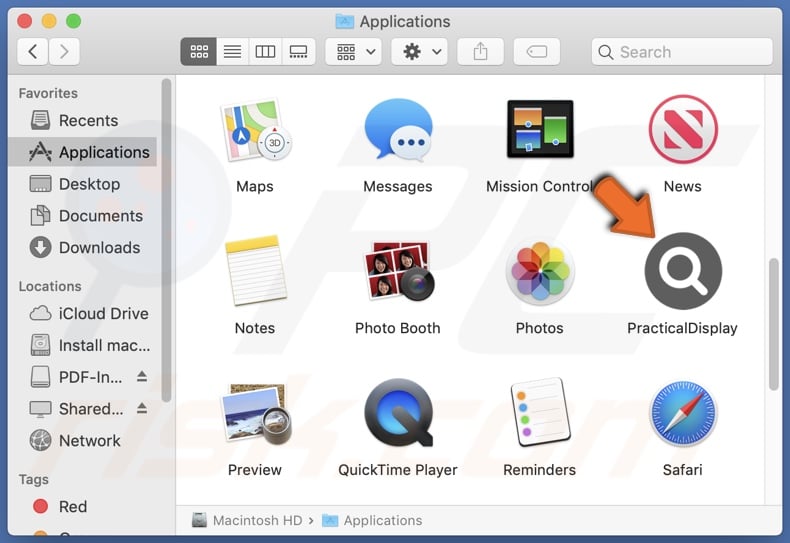Select iCloud Drive in the sidebar
790x543 pixels.
point(83,313)
